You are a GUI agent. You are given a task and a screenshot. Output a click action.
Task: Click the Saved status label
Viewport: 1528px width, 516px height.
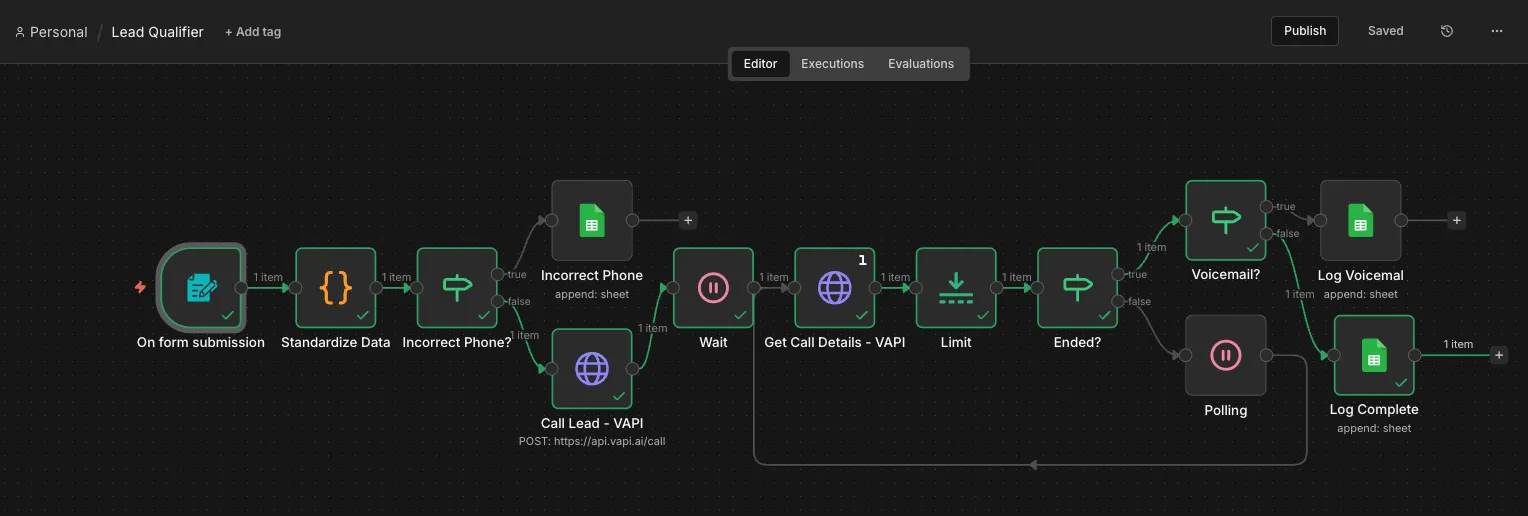tap(1386, 31)
